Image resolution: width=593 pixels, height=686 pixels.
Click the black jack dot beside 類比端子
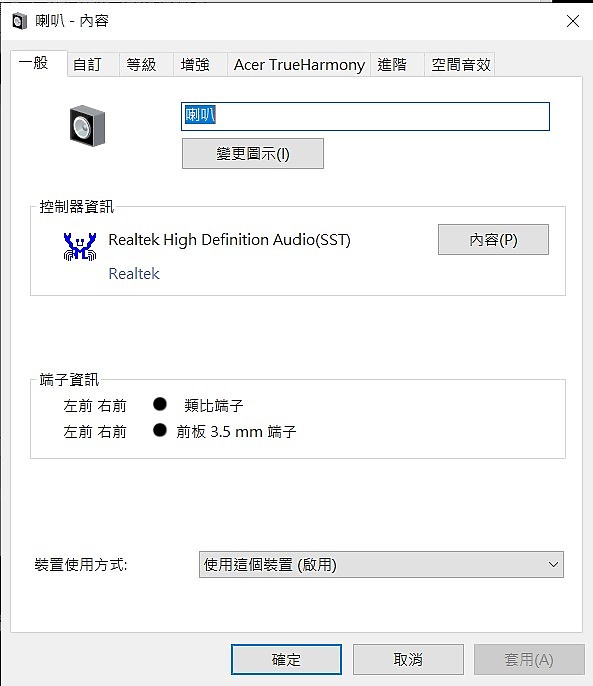point(160,404)
